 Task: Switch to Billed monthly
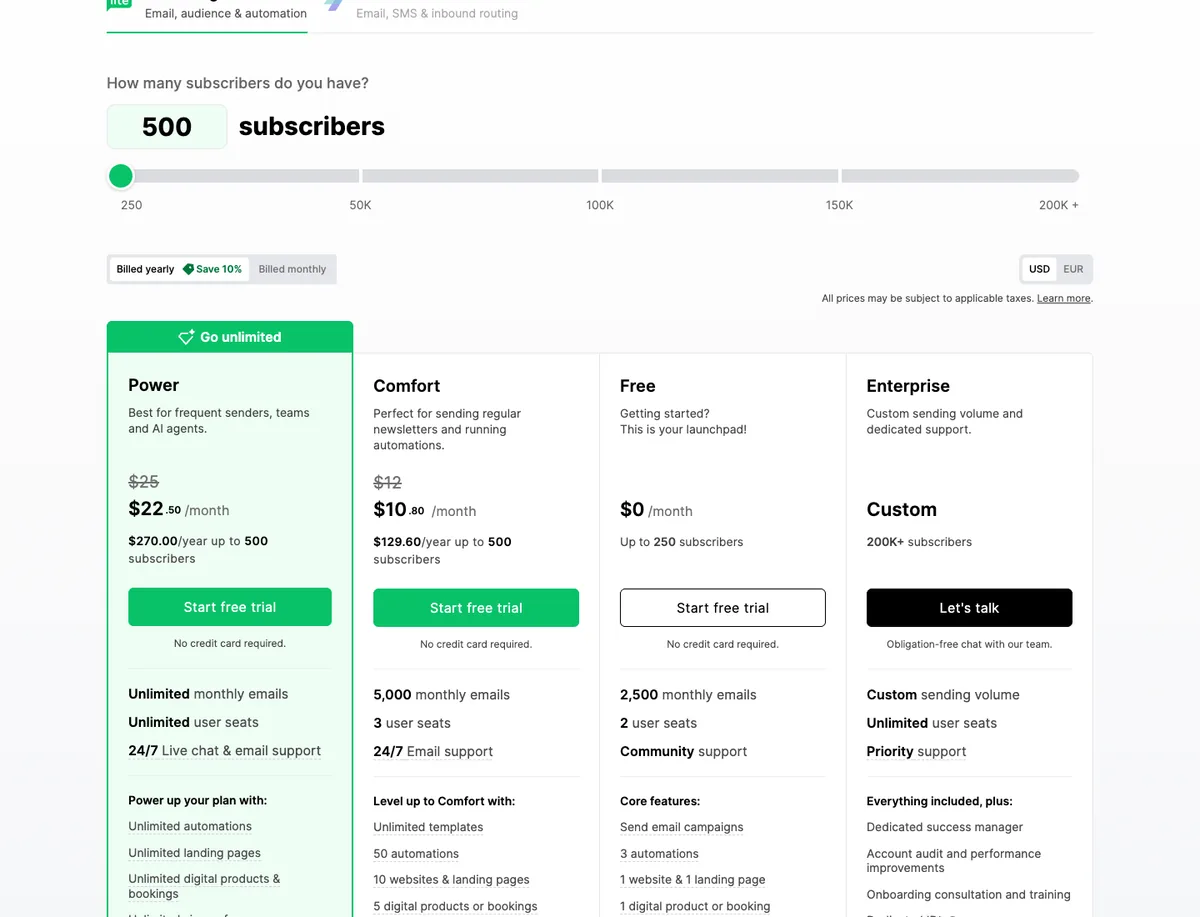coord(292,269)
